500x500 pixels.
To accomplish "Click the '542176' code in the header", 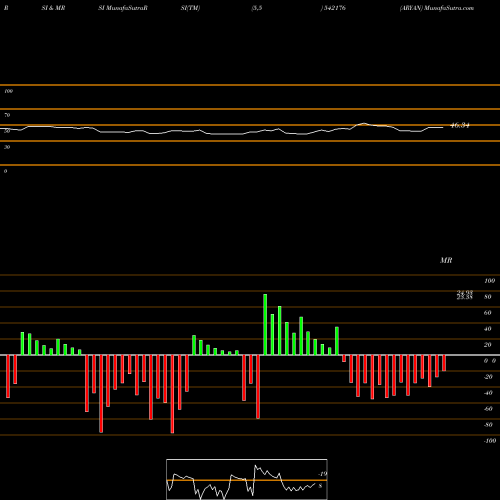I will 334,8.
